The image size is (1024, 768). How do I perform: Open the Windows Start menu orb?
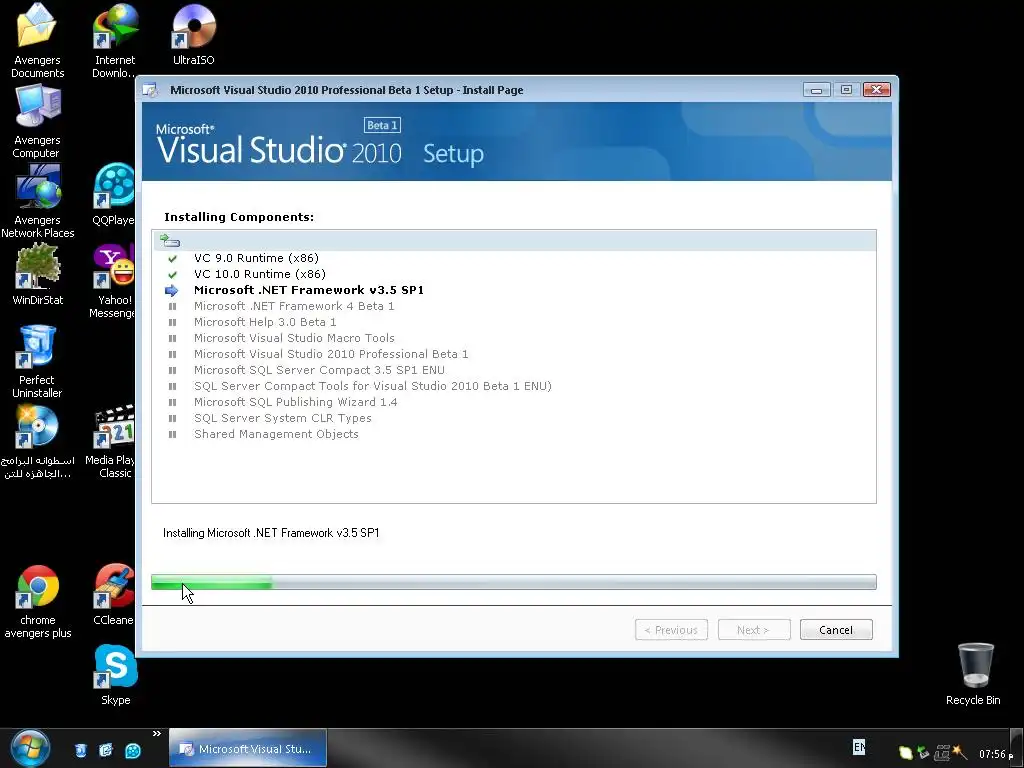tap(30, 748)
